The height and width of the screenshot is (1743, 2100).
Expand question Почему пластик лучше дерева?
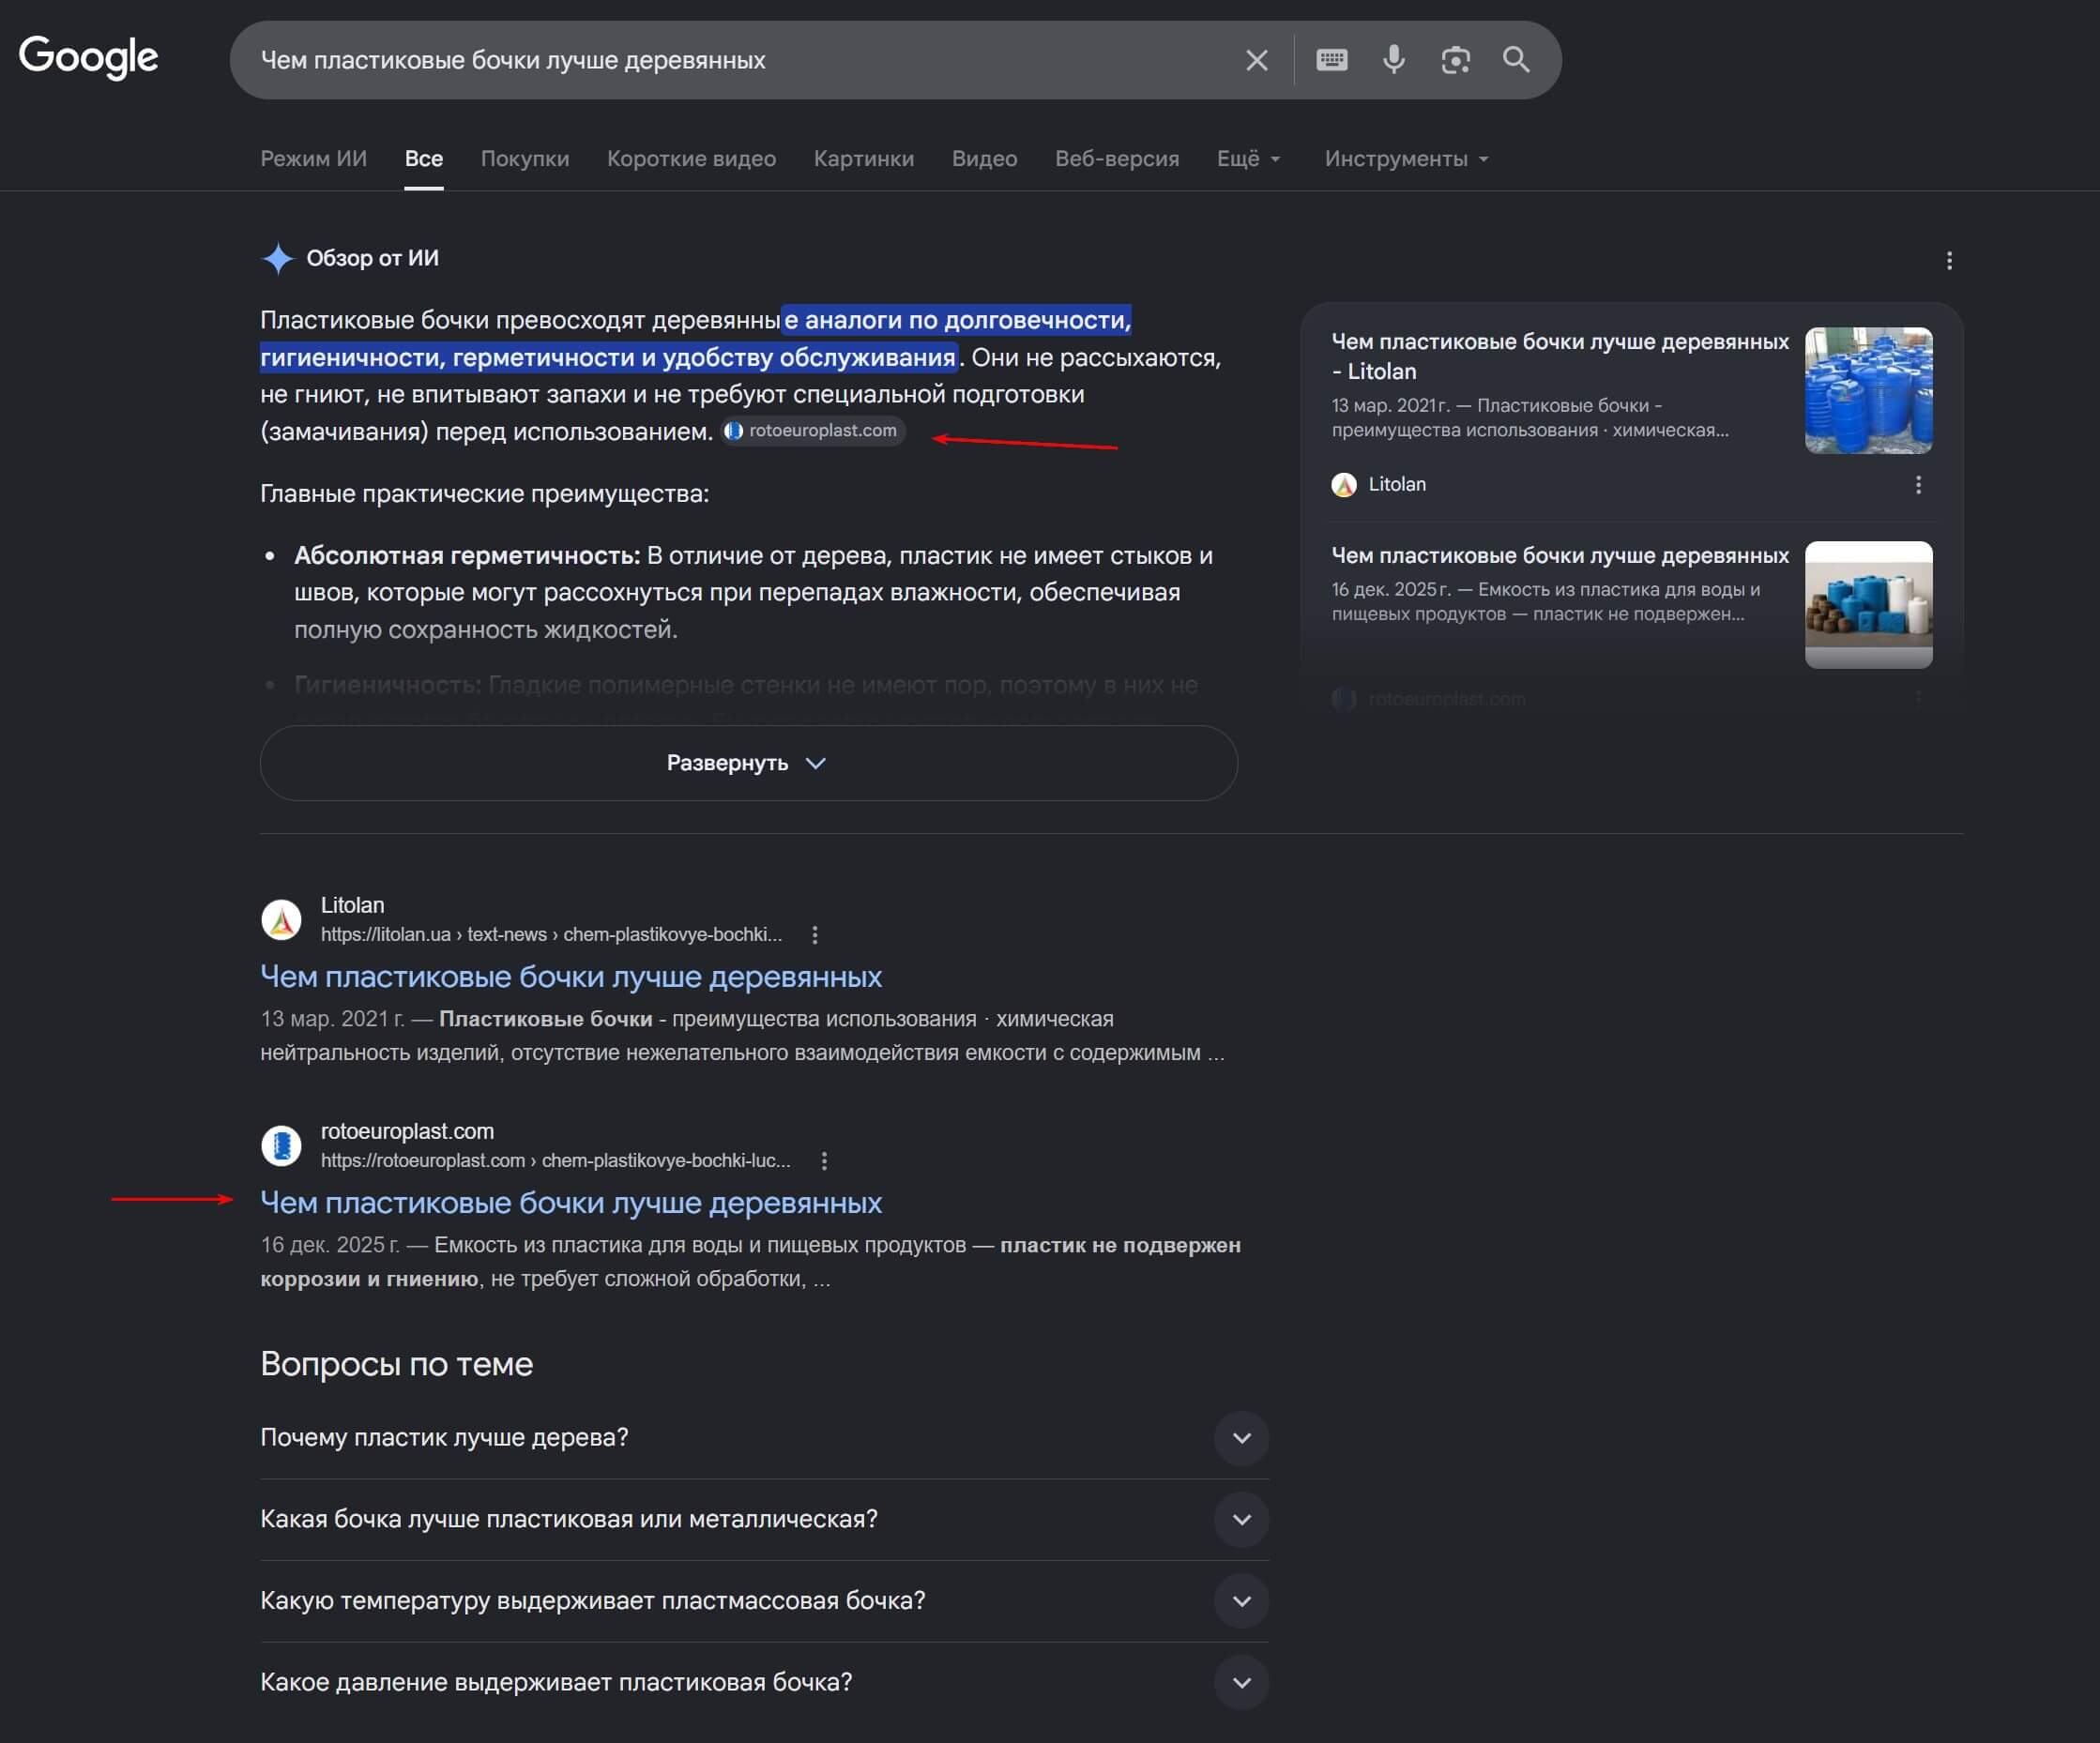[765, 1438]
